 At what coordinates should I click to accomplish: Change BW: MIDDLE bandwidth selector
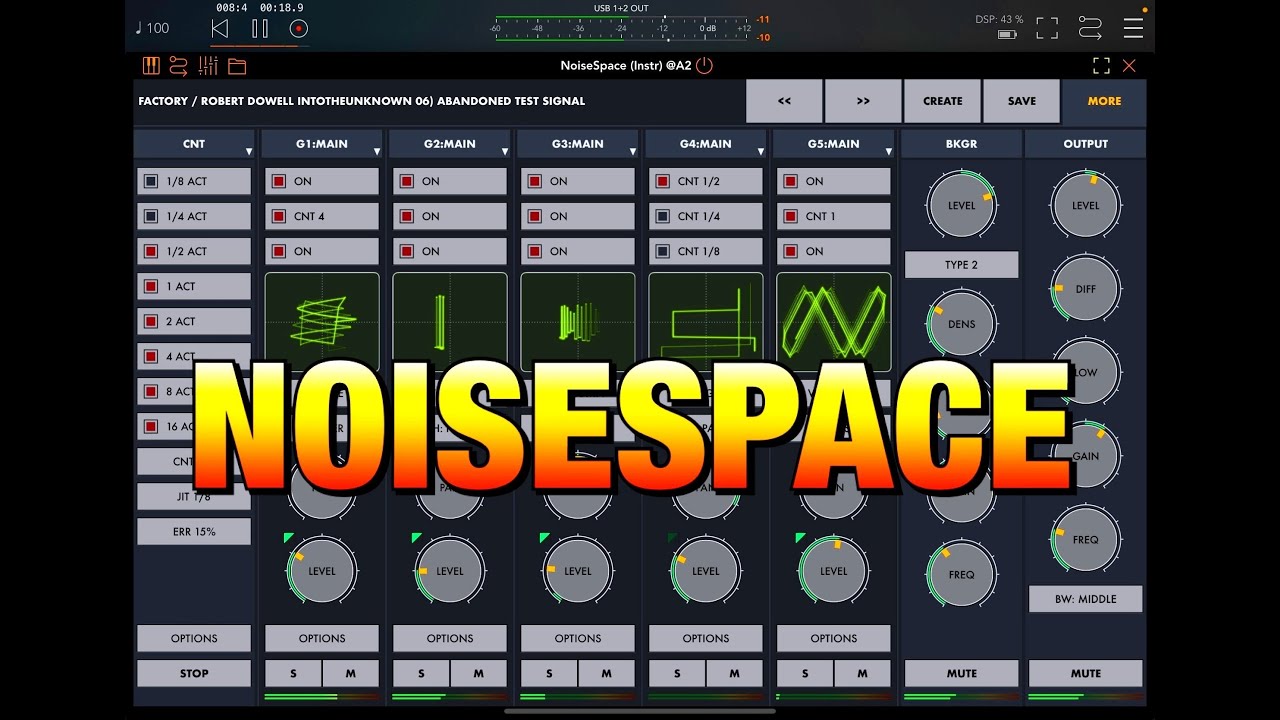[1086, 599]
